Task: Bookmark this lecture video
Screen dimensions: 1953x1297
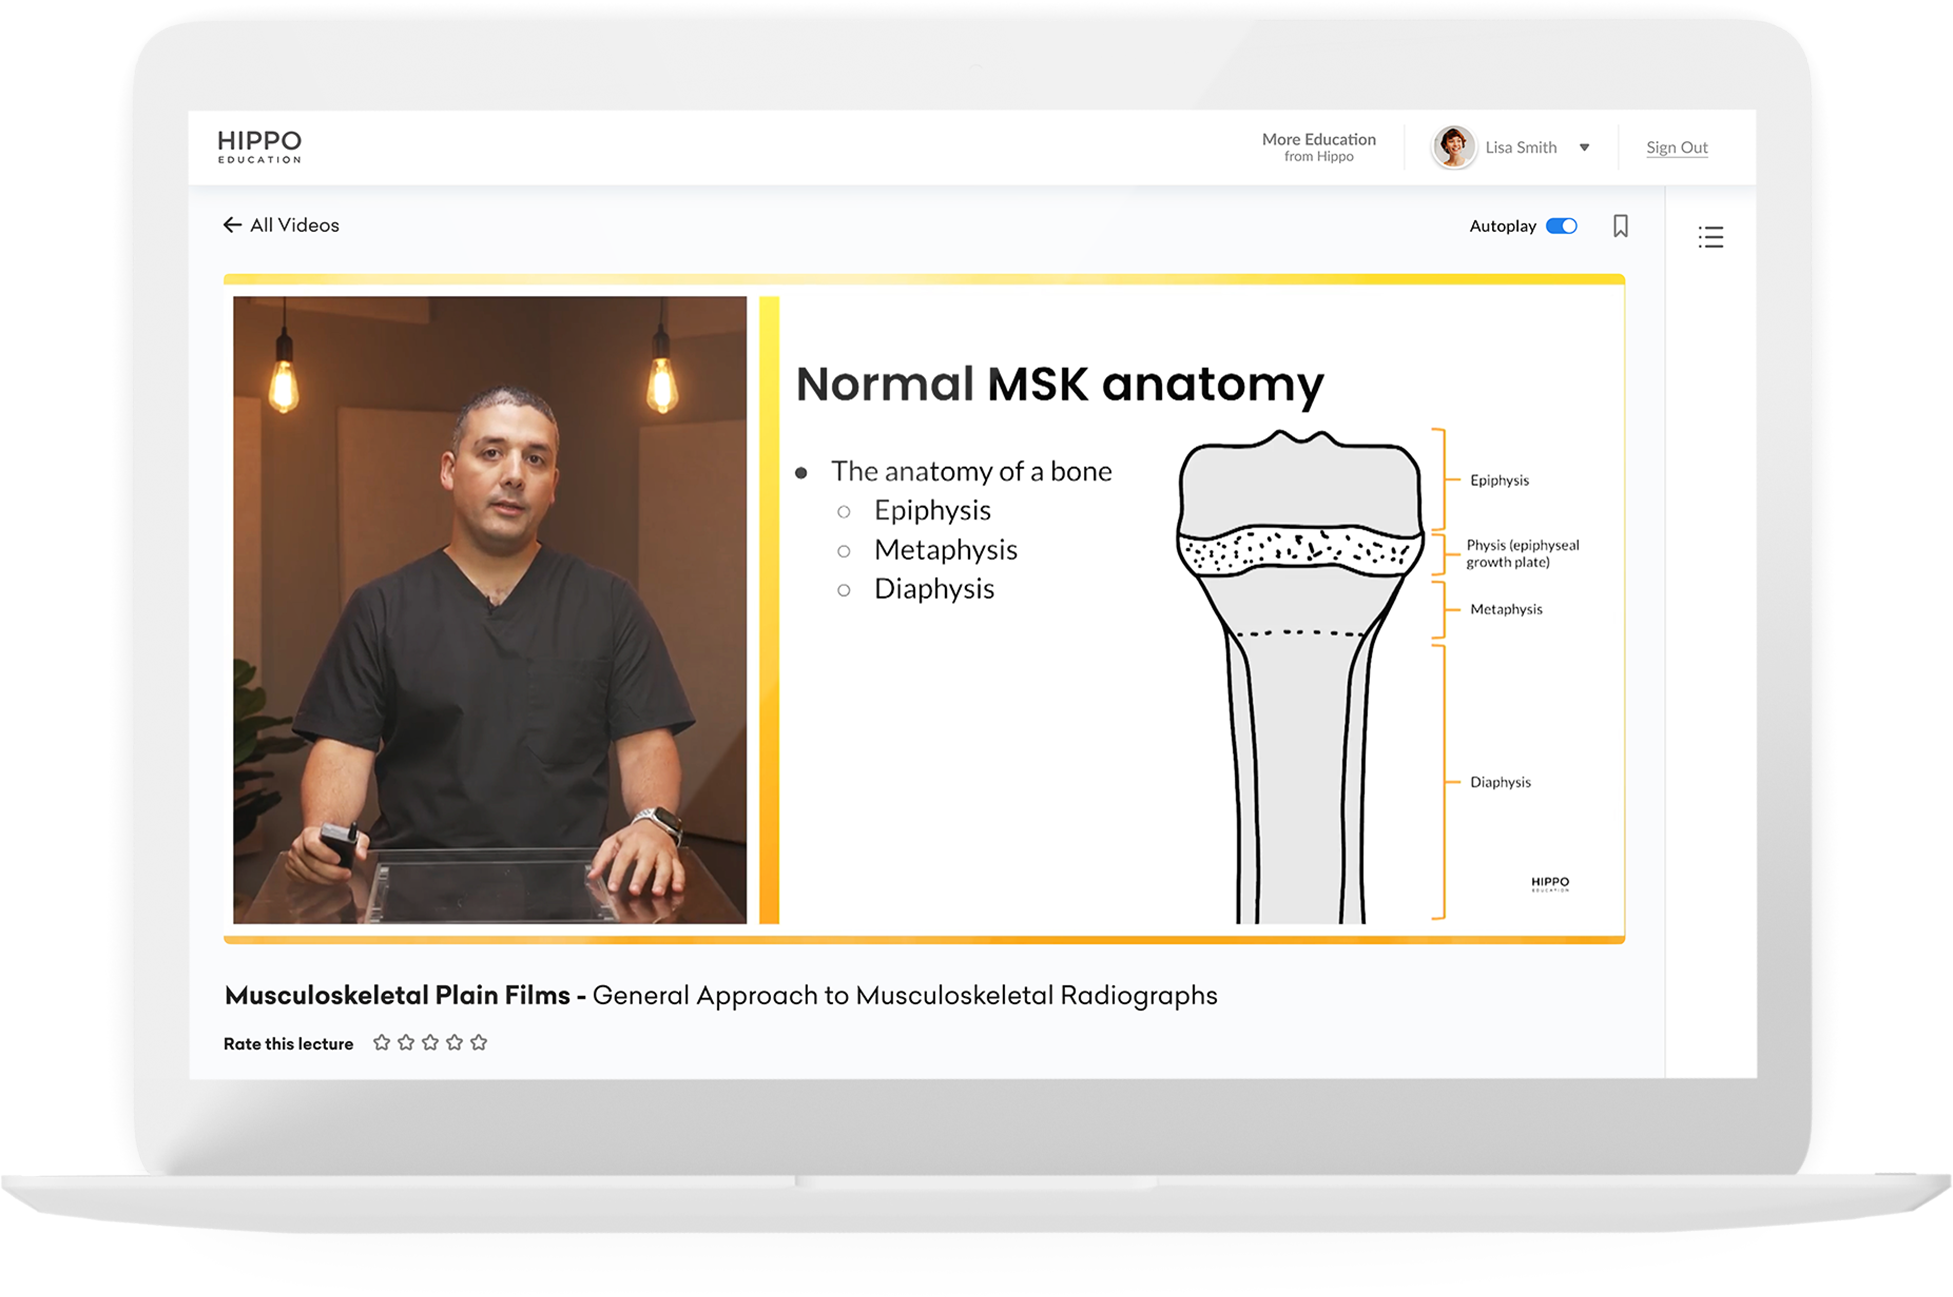Action: coord(1620,226)
